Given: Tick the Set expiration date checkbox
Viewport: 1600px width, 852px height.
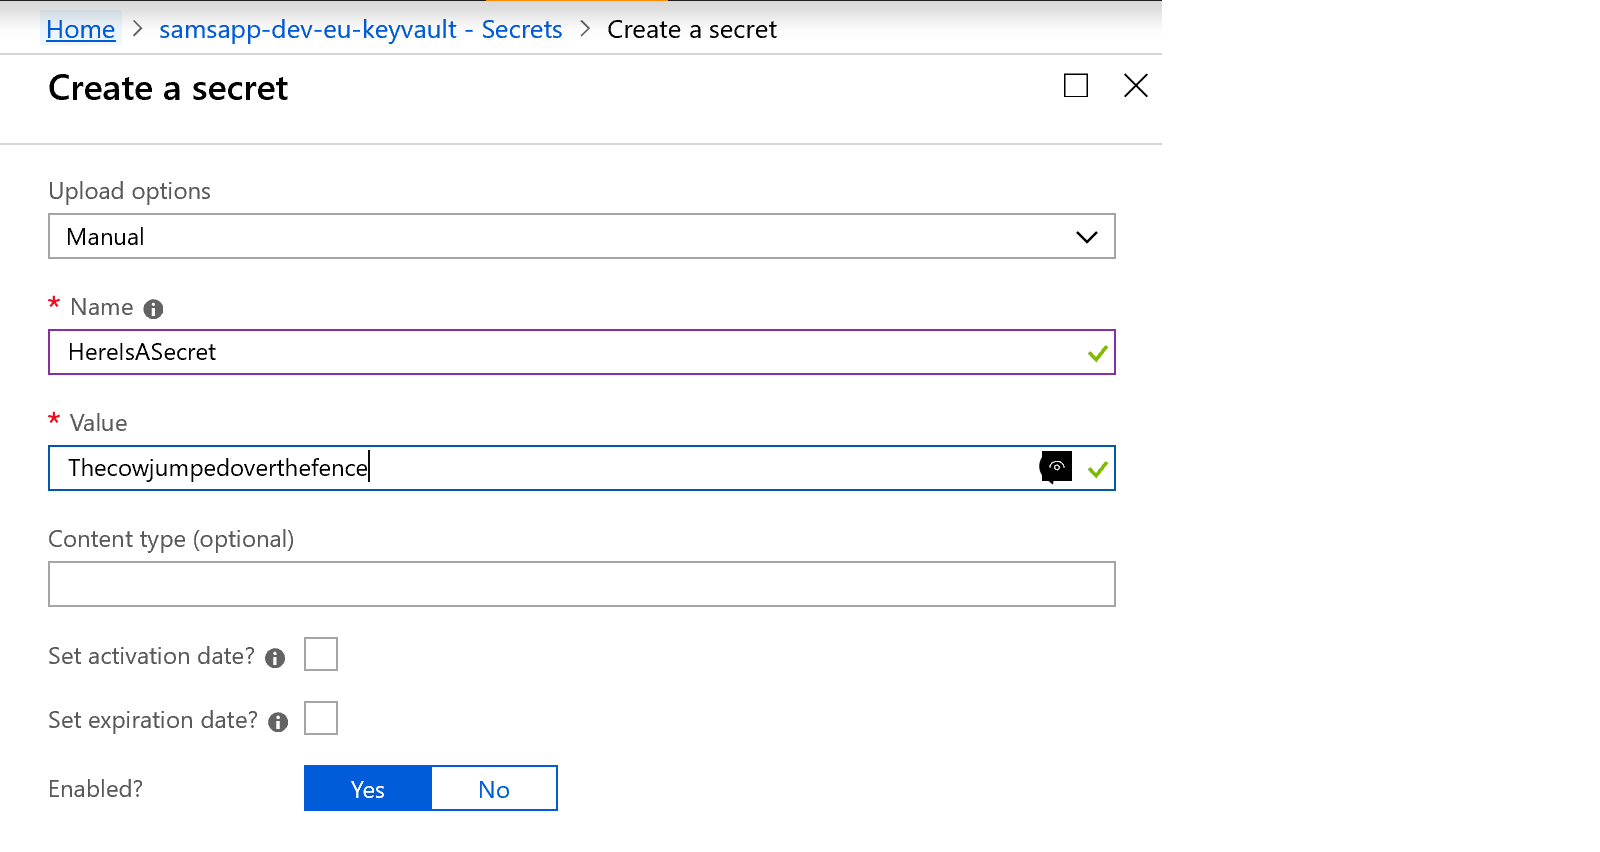Looking at the screenshot, I should click(321, 719).
